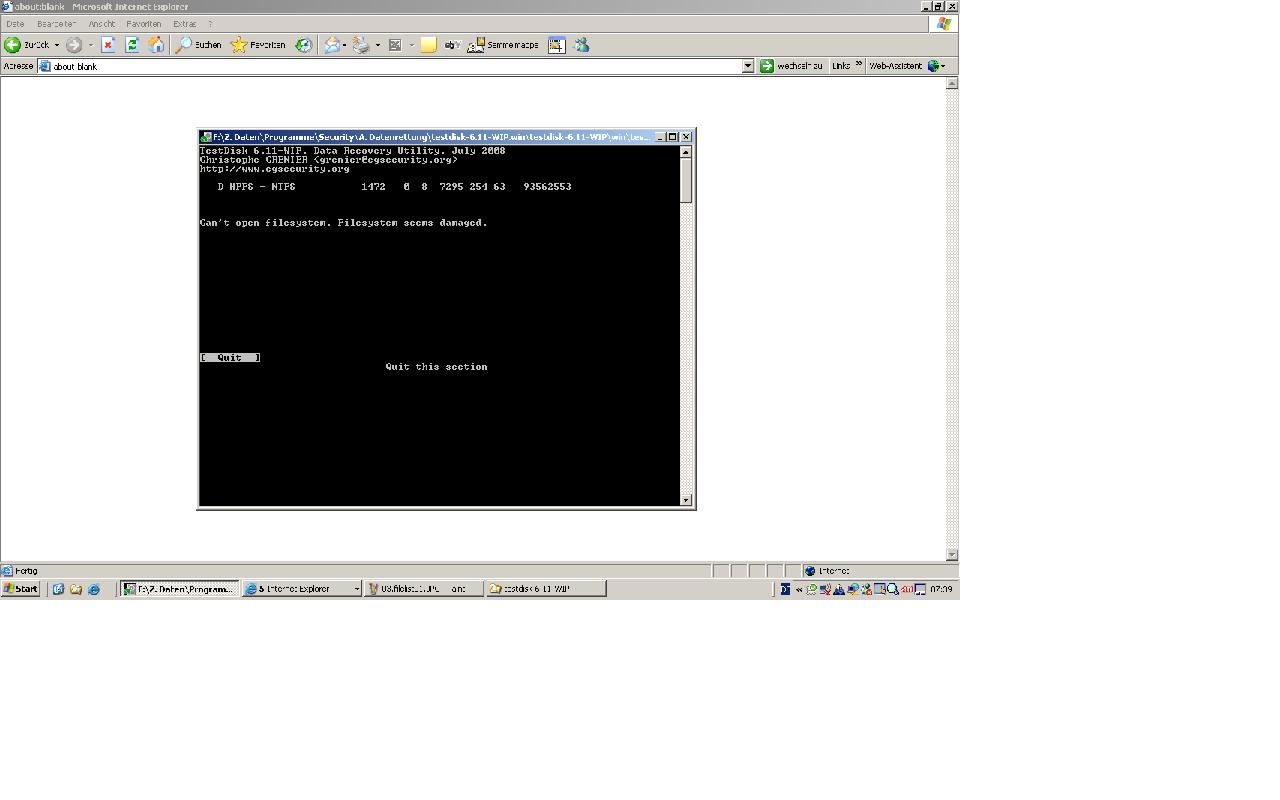Open the Favoriten menu in menu bar
1280x800 pixels.
[x=144, y=24]
